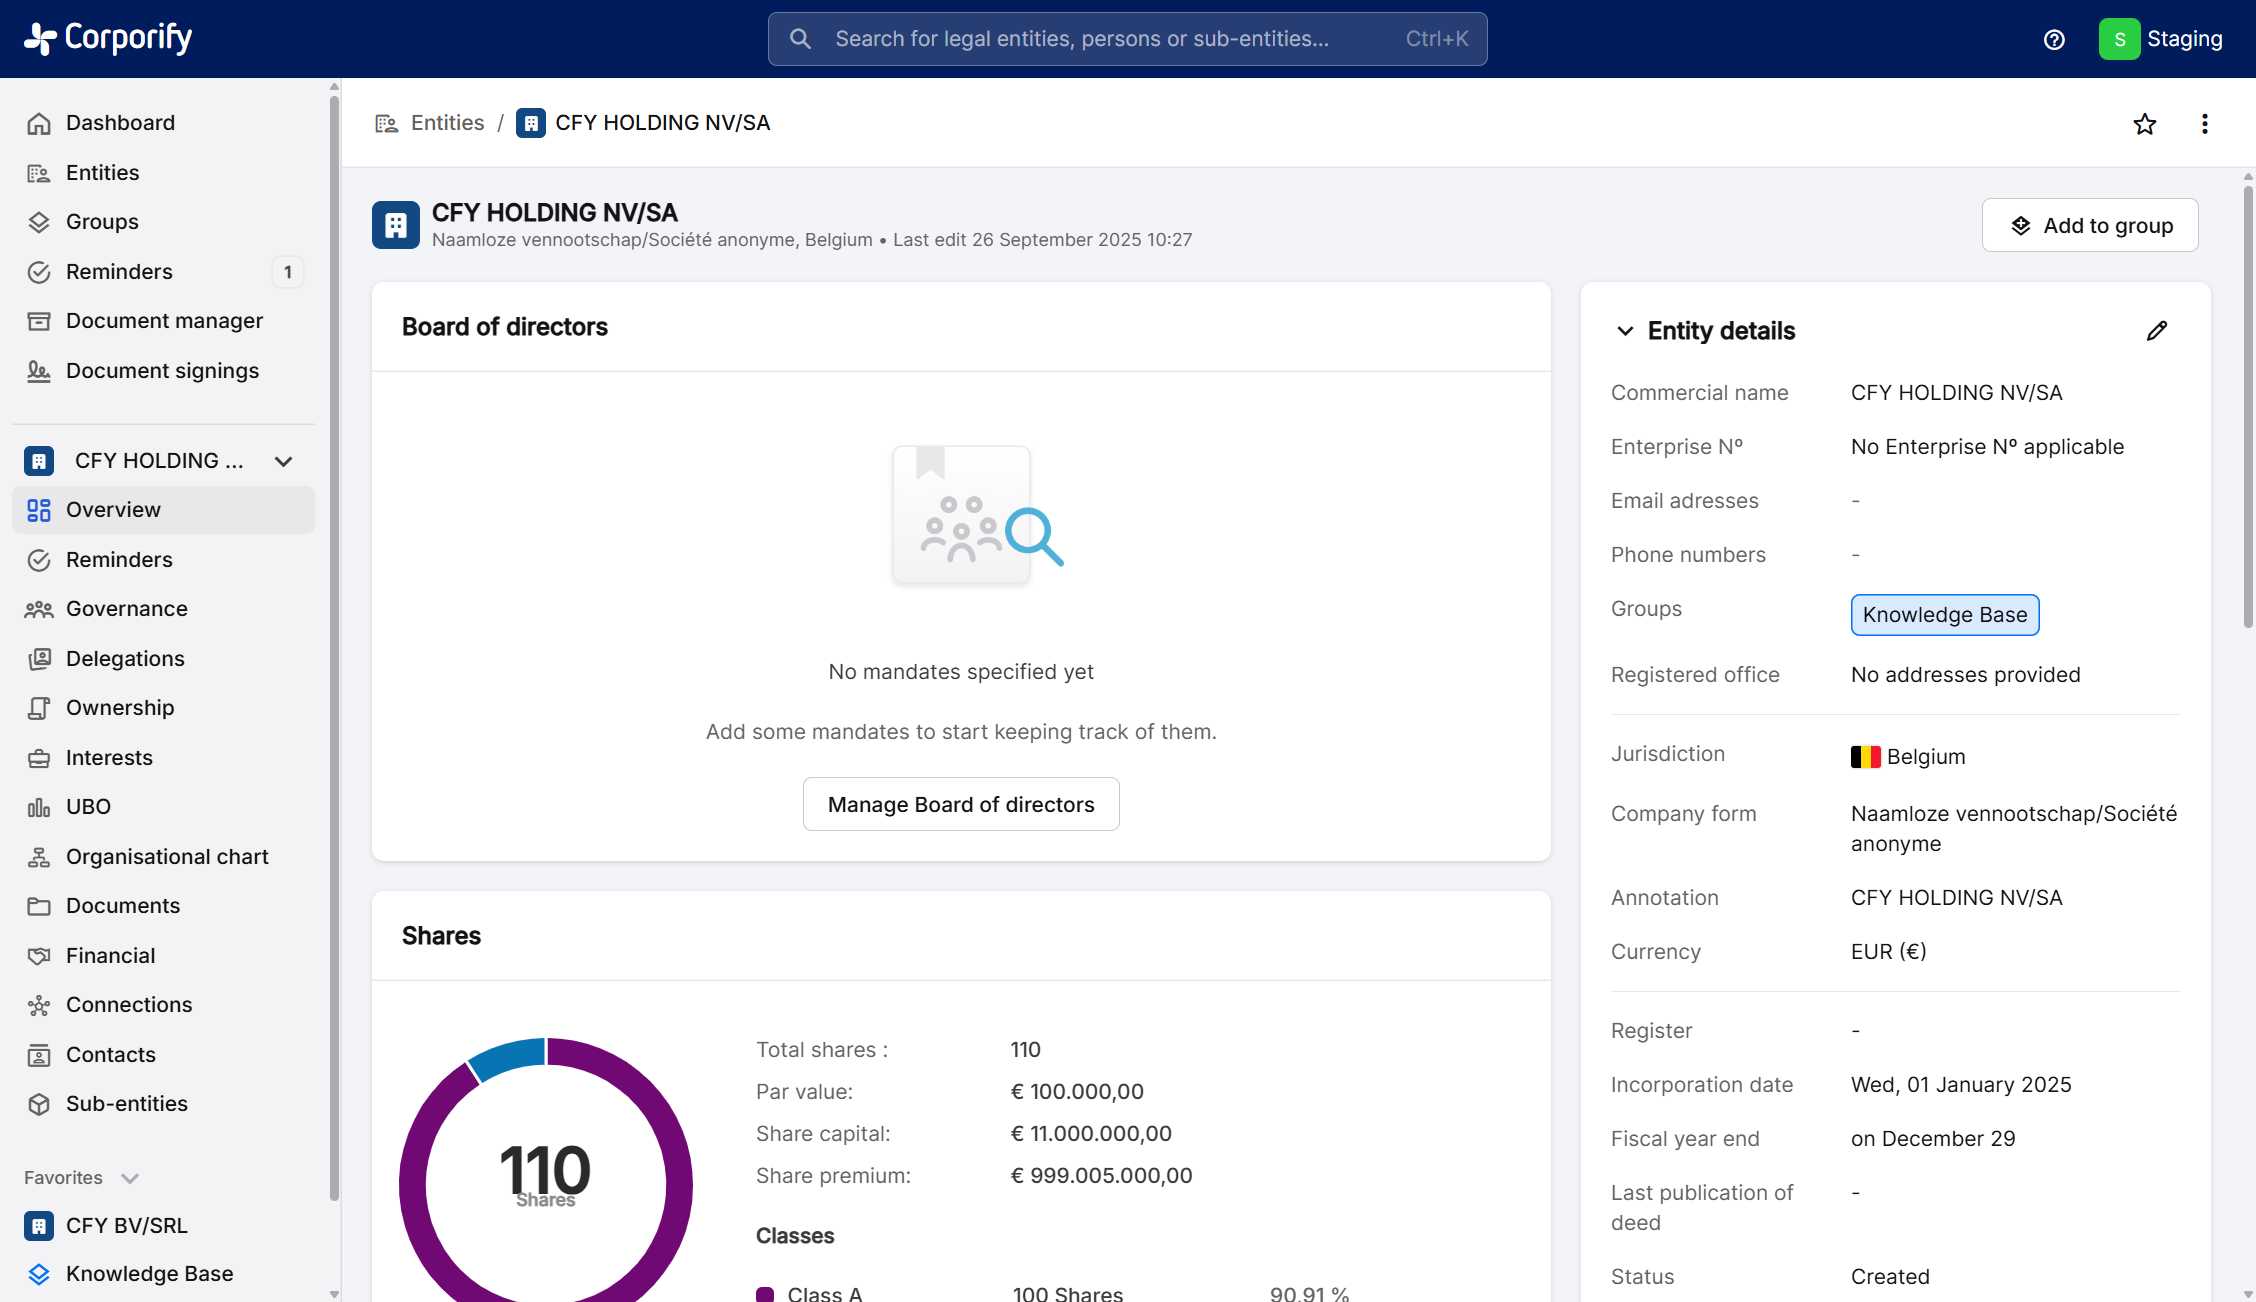Collapse the Entity details section chevron

coord(1625,331)
